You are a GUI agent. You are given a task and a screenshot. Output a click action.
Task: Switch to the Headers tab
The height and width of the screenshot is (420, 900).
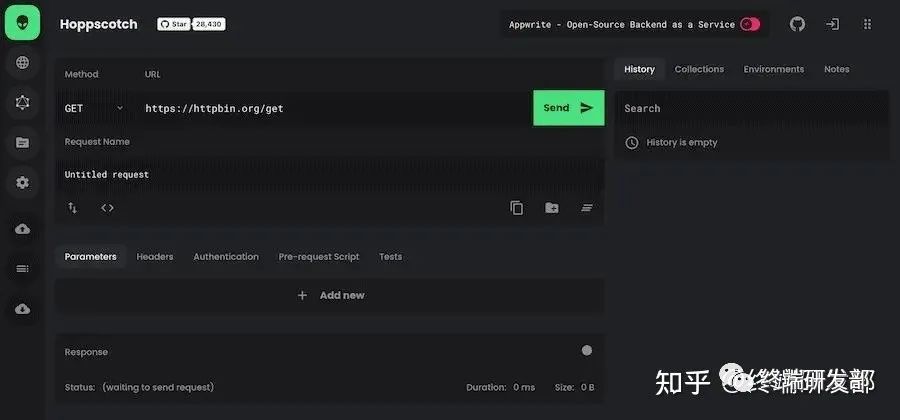155,256
